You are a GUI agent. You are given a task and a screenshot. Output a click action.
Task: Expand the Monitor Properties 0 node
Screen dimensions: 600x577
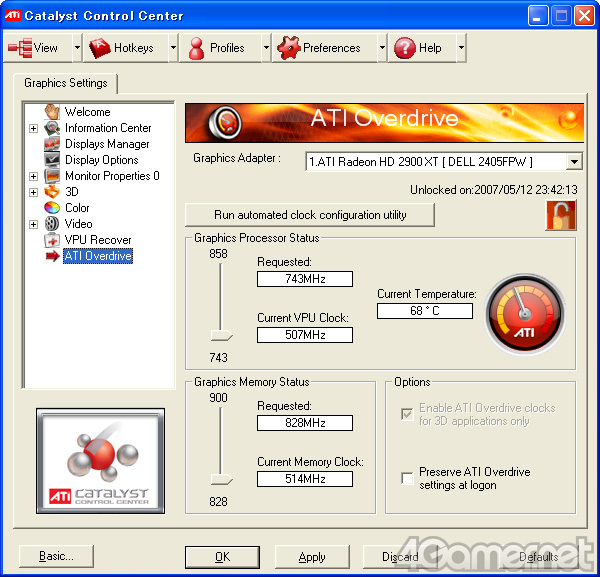(34, 176)
